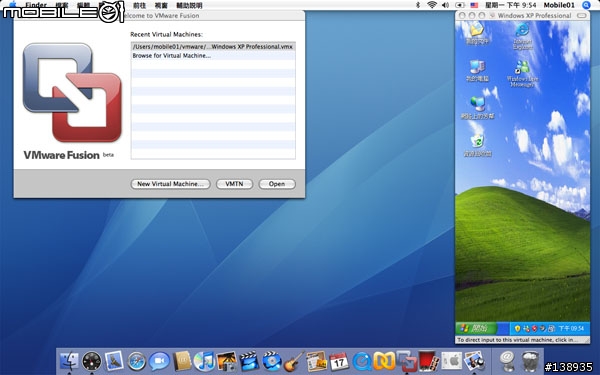Click the Bluetooth status icon

click(418, 5)
